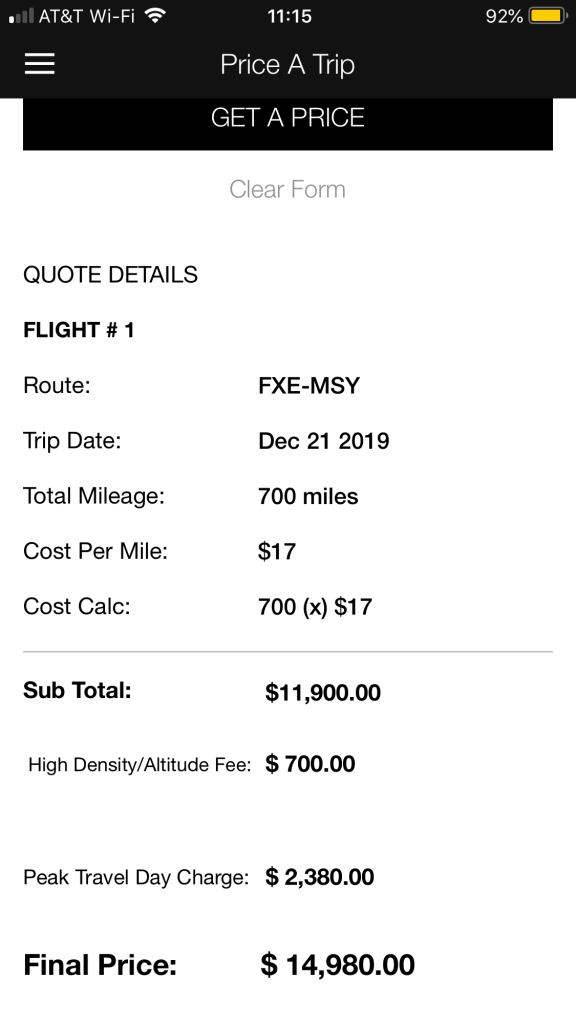This screenshot has width=576, height=1024.
Task: Select the QUOTE DETAILS section header
Action: [110, 274]
